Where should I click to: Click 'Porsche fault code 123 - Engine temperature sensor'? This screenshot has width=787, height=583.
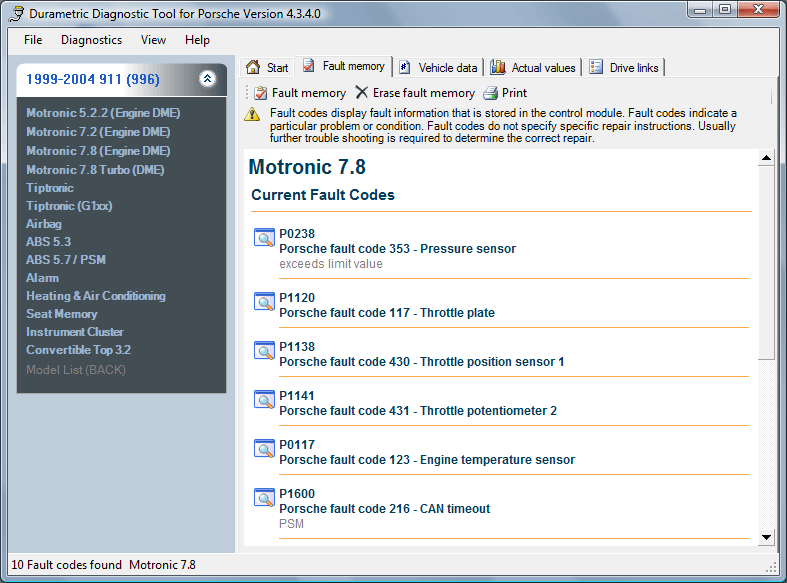(x=427, y=460)
